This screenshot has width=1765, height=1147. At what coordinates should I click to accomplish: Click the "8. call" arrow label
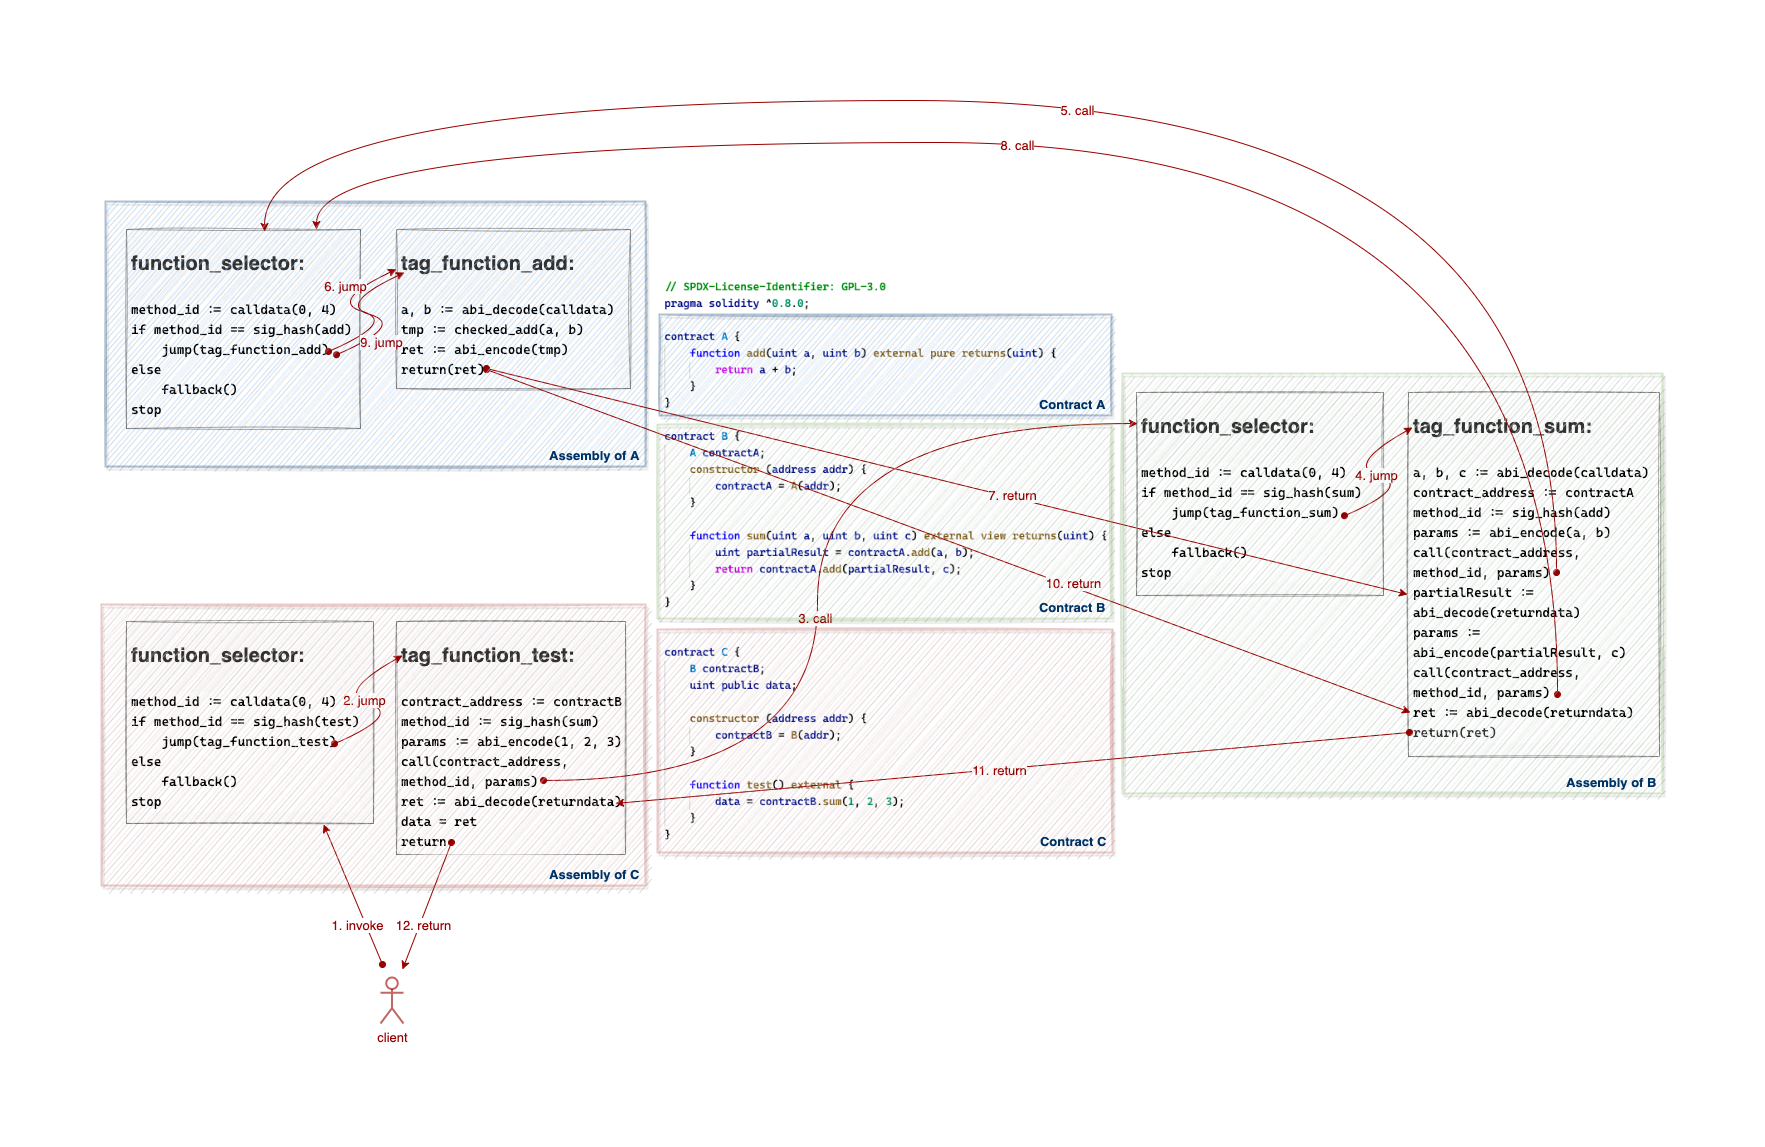pyautogui.click(x=1017, y=146)
